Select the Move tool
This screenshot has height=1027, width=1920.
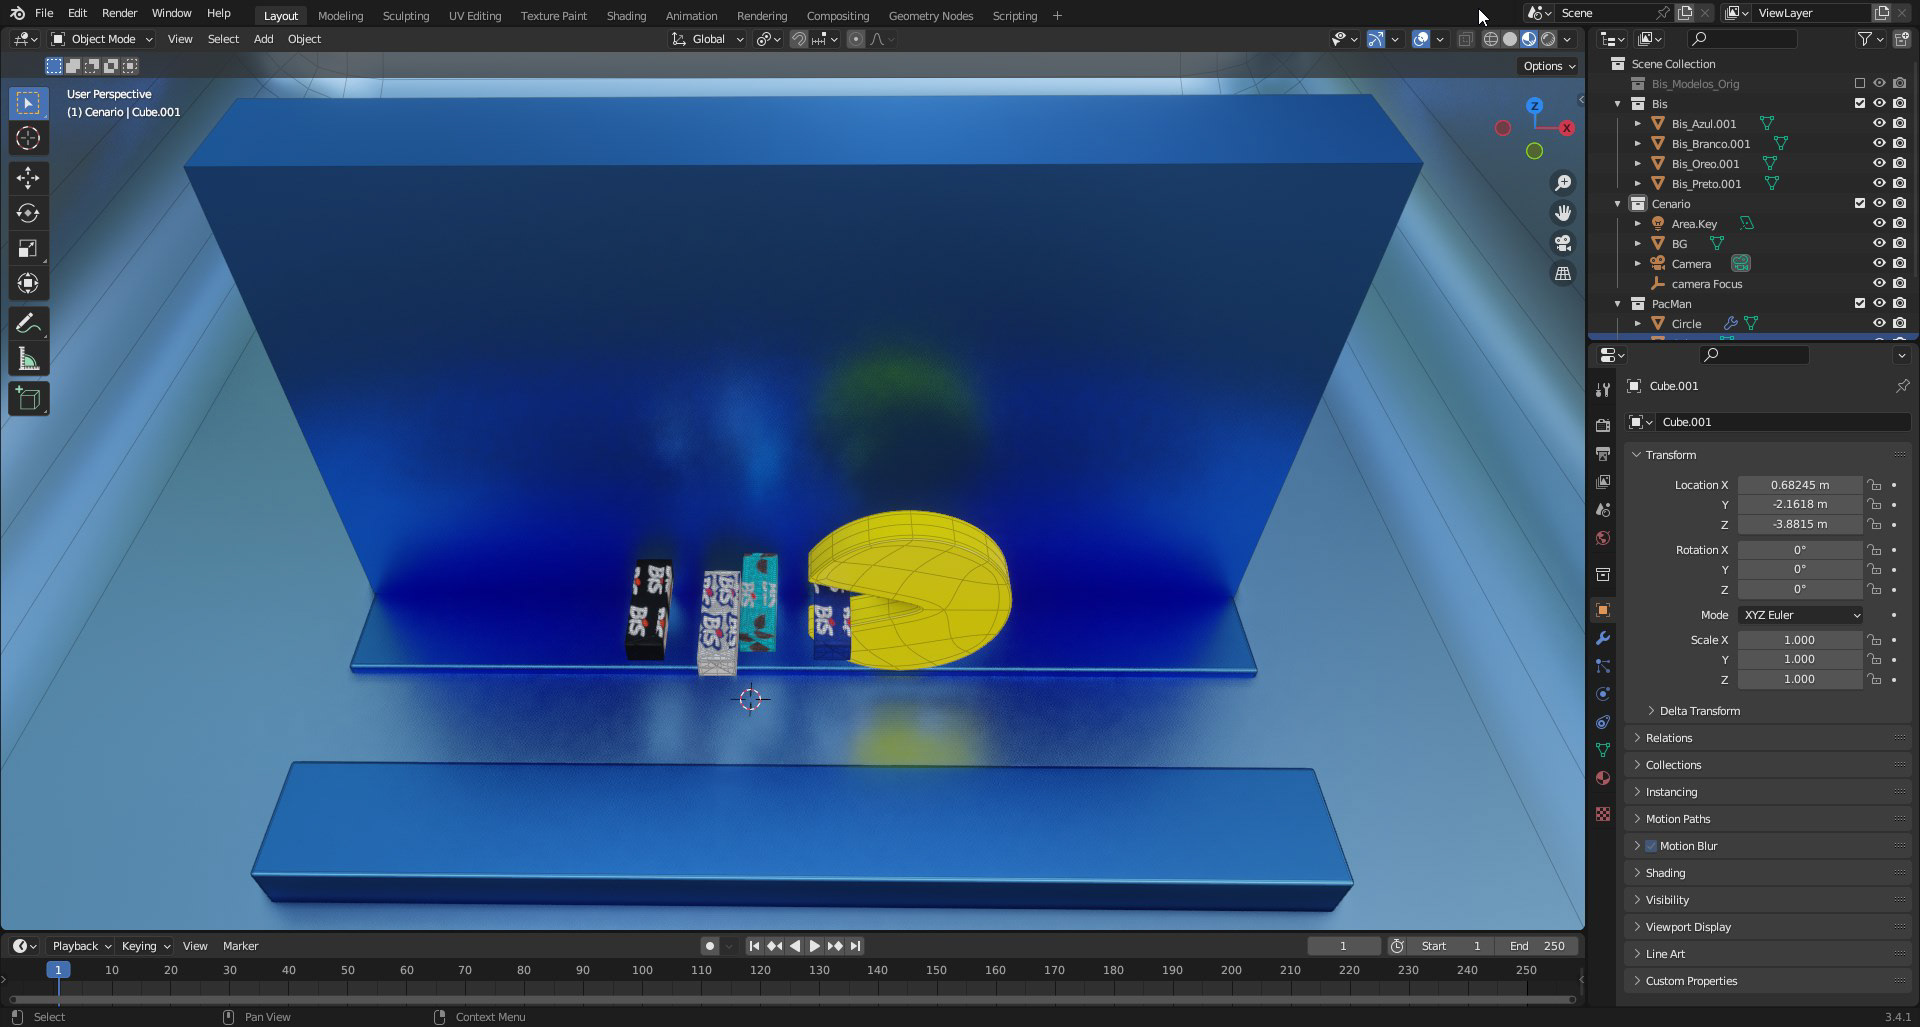click(28, 178)
